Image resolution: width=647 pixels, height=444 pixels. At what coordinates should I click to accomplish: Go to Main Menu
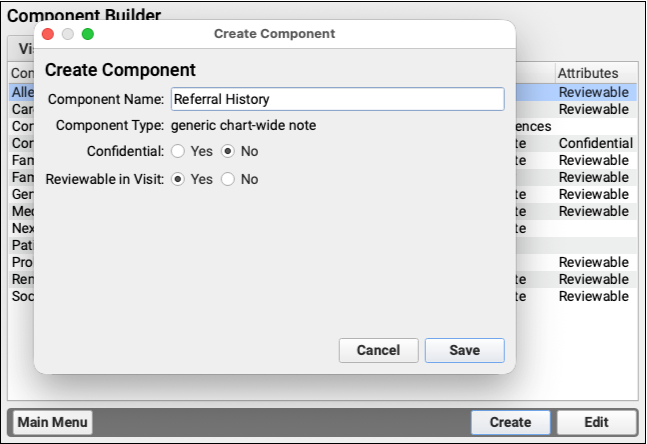click(x=53, y=422)
